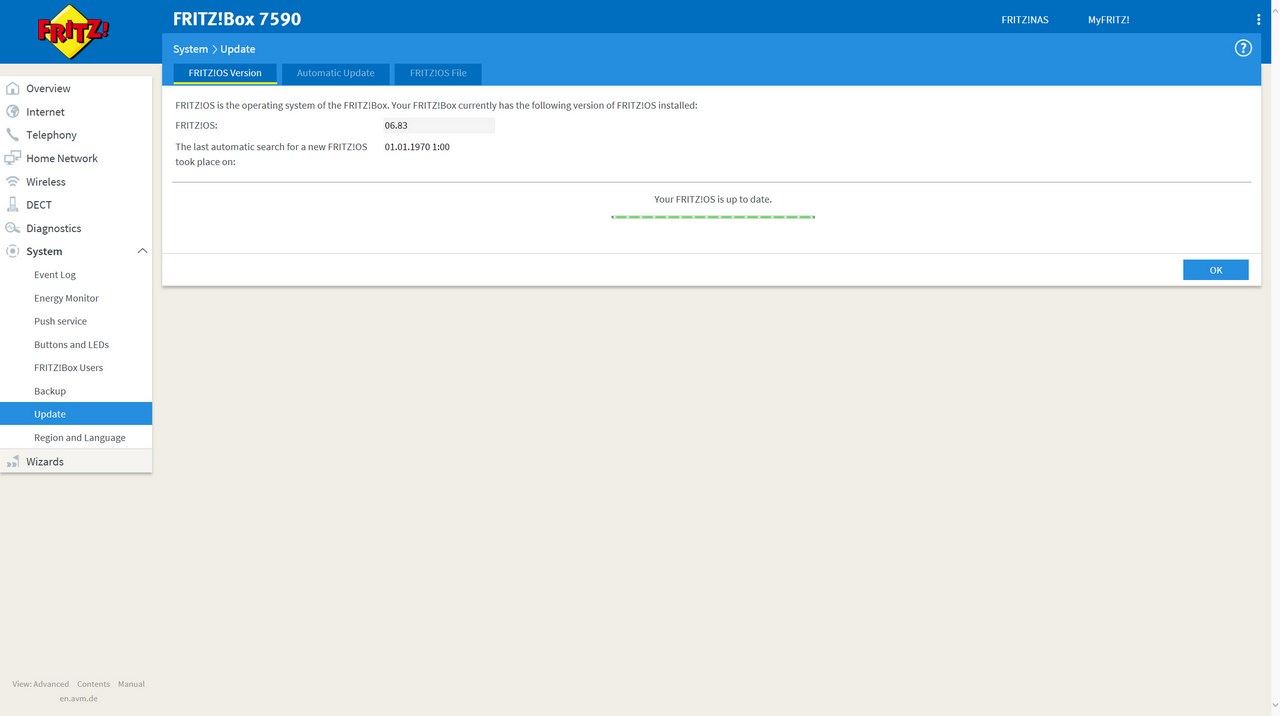Click the Telephony handset icon
1280x716 pixels.
[13, 135]
